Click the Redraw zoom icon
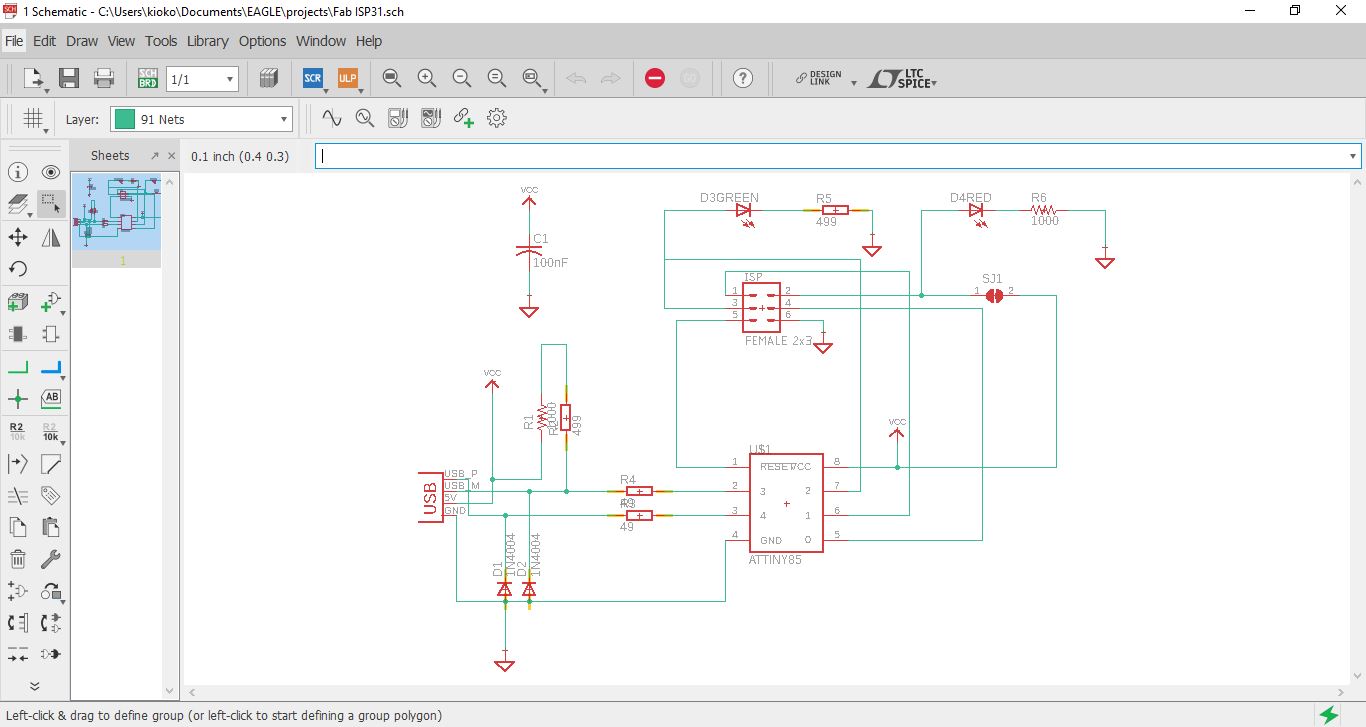The width and height of the screenshot is (1366, 727). (497, 78)
